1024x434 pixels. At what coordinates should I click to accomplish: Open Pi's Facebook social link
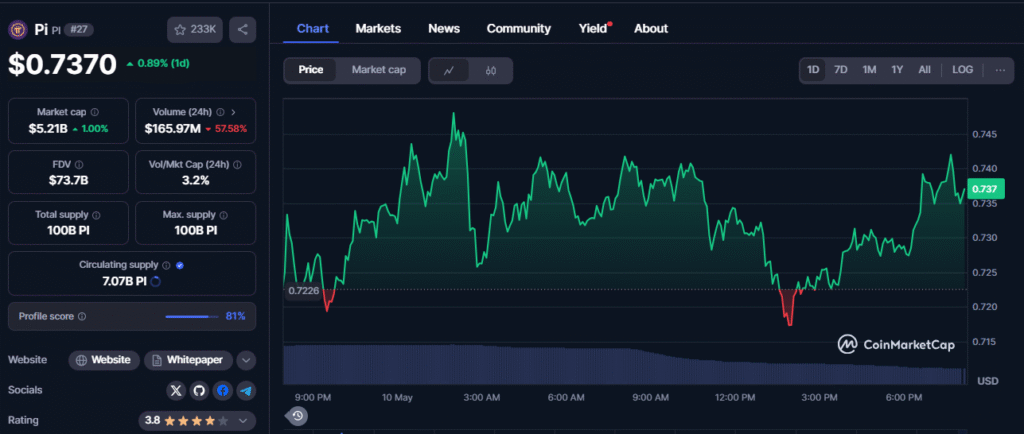(223, 390)
